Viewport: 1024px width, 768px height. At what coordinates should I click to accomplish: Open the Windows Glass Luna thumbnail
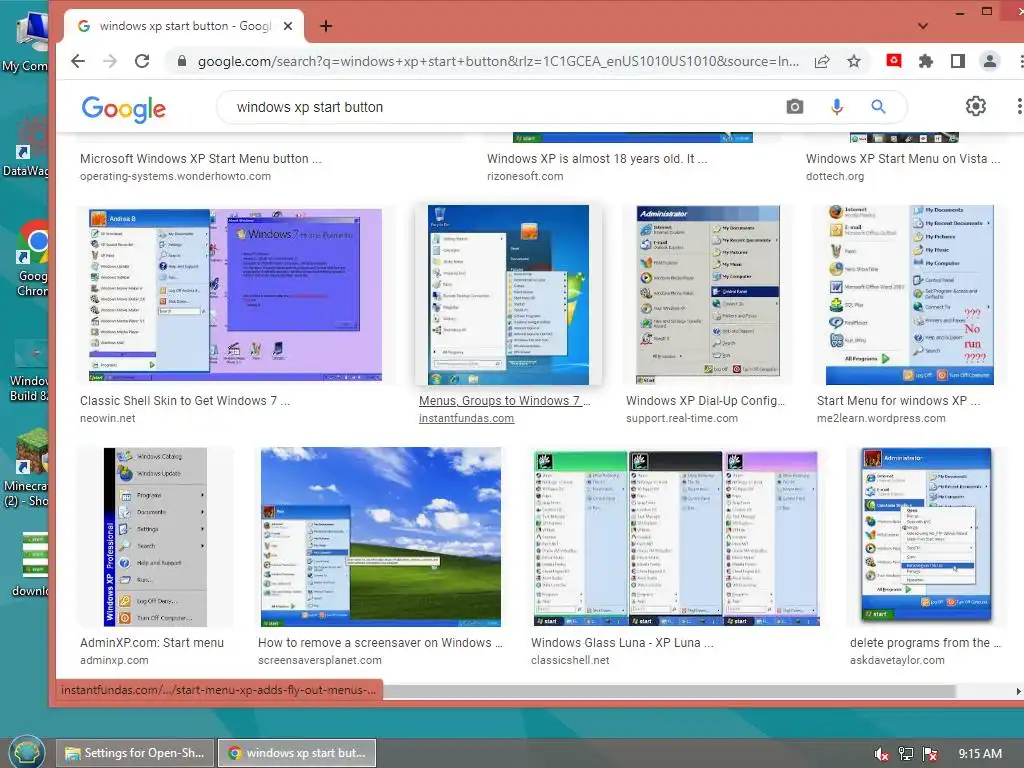coord(676,538)
